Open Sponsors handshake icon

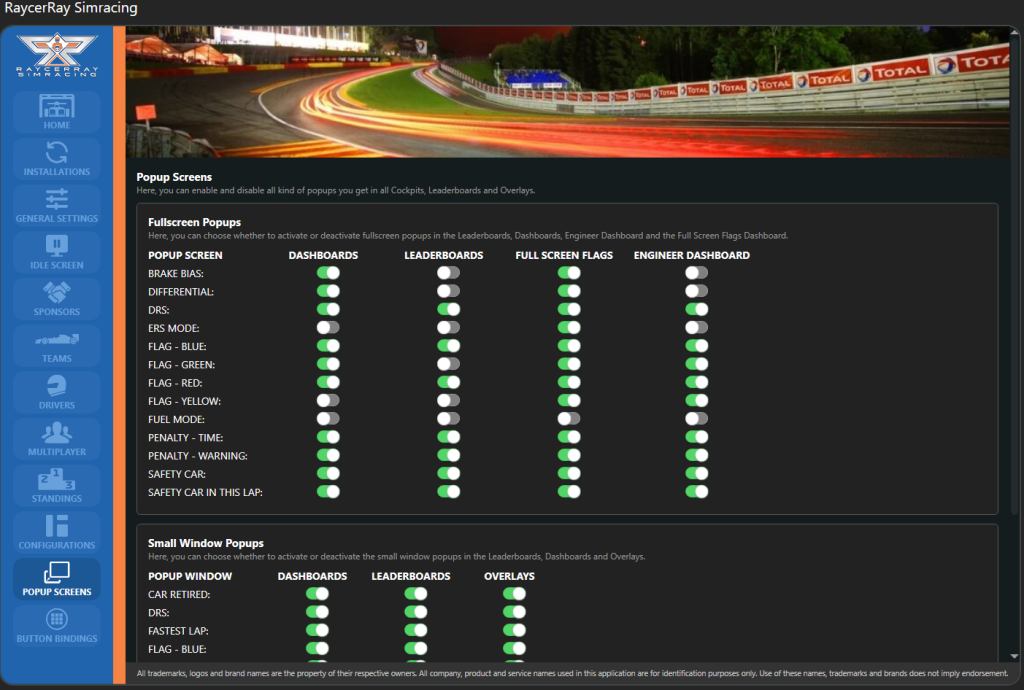click(x=57, y=293)
